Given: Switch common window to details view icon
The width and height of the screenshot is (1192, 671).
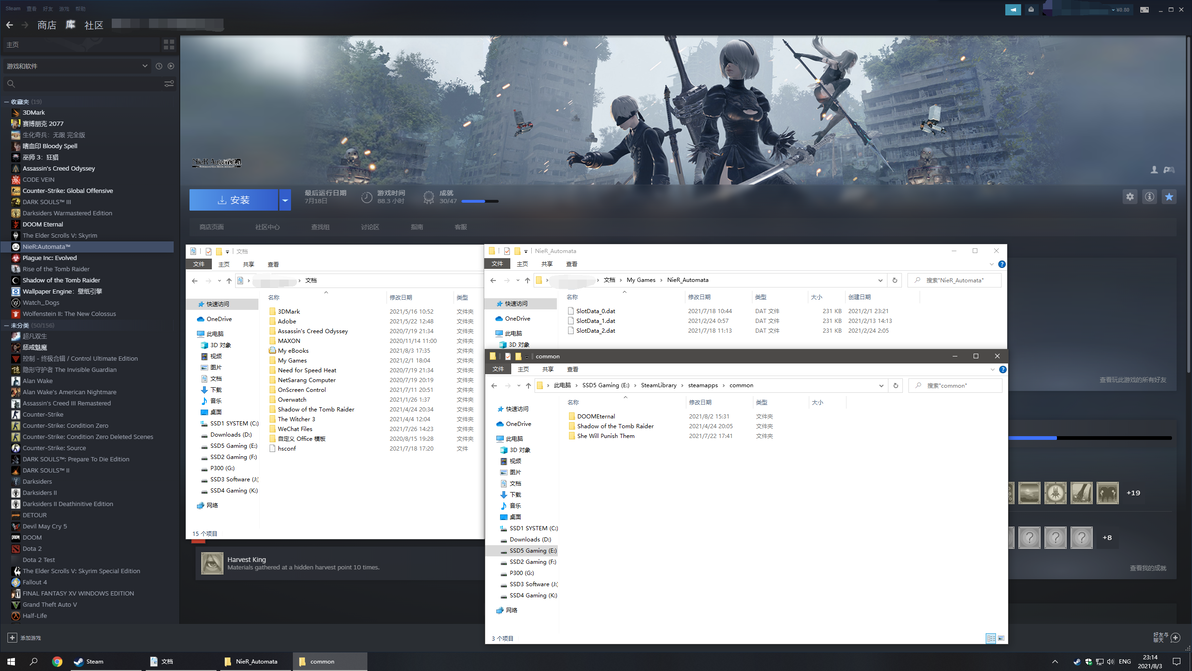Looking at the screenshot, I should pos(991,638).
